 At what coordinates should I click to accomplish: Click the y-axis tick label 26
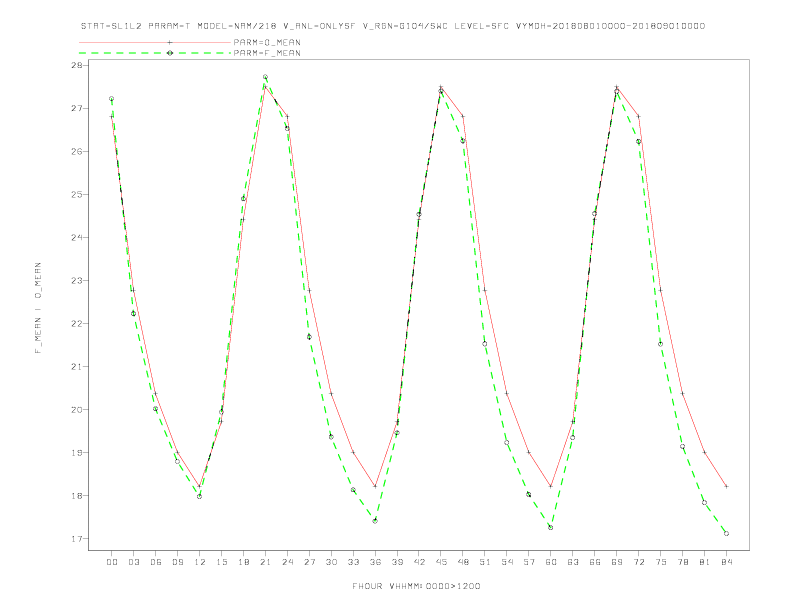(x=78, y=151)
